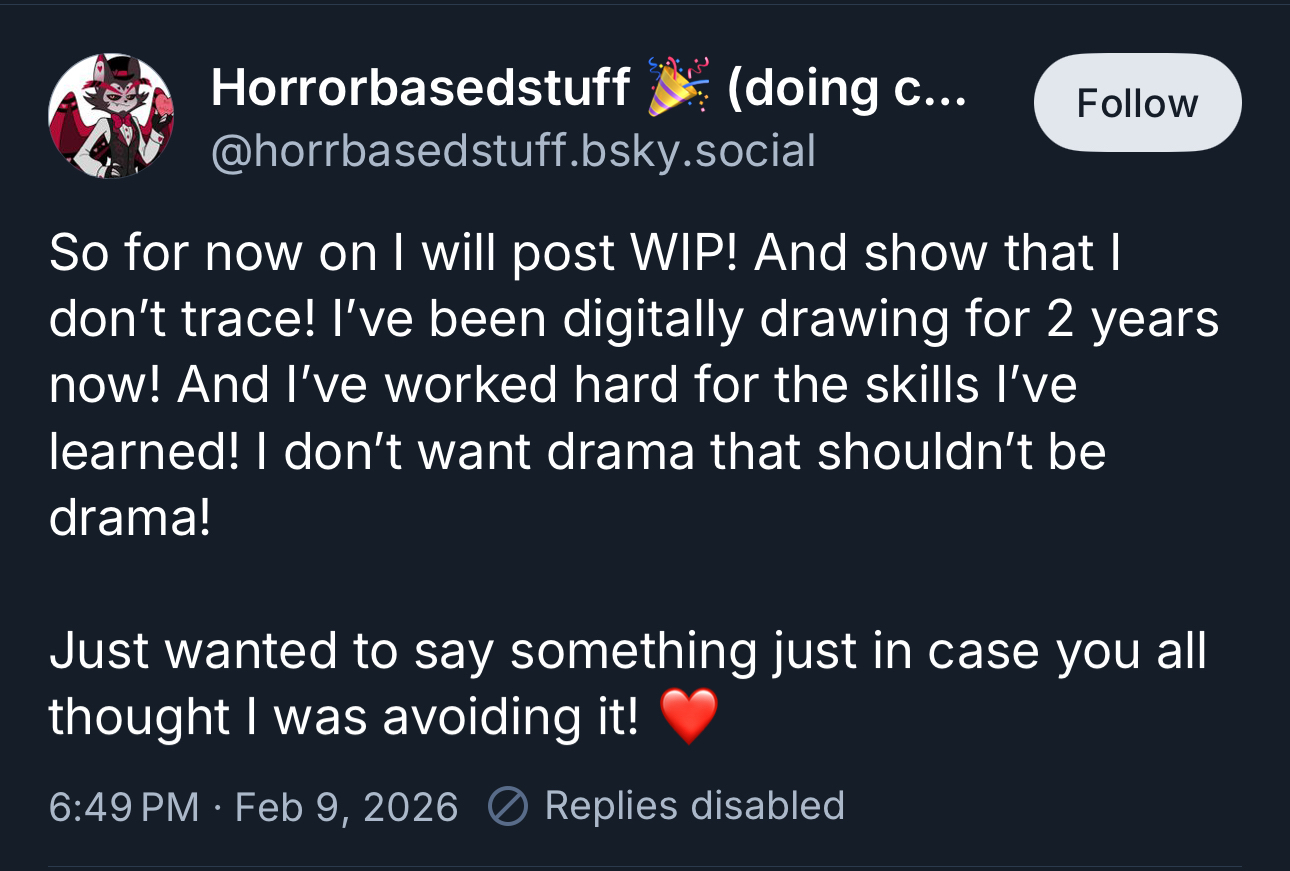
Task: Click the party popper emoji in name
Action: pos(679,88)
